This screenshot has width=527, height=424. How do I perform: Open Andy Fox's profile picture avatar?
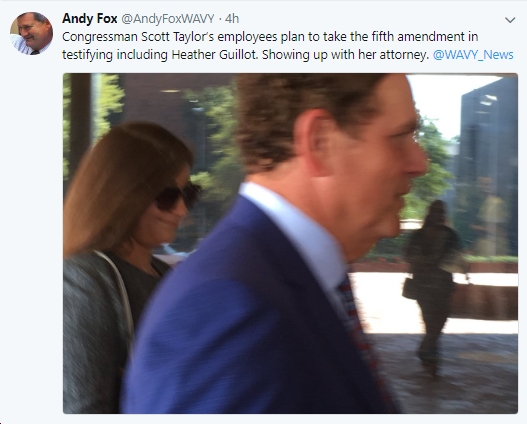[31, 33]
